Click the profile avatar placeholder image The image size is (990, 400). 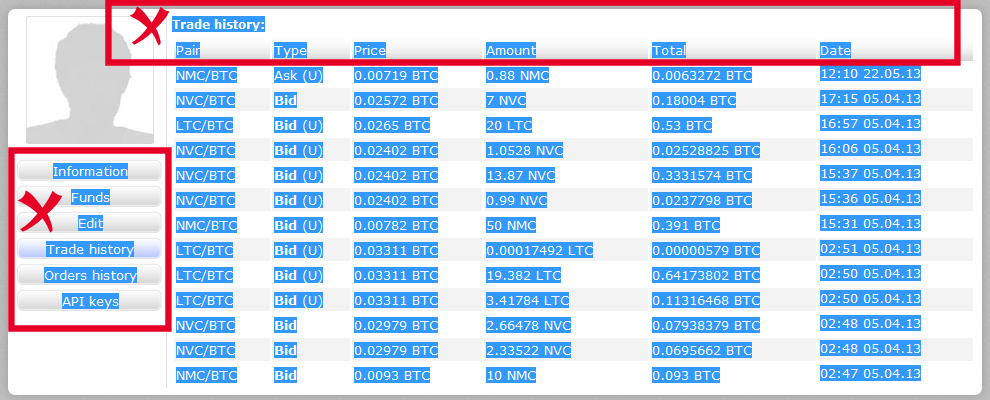[87, 82]
